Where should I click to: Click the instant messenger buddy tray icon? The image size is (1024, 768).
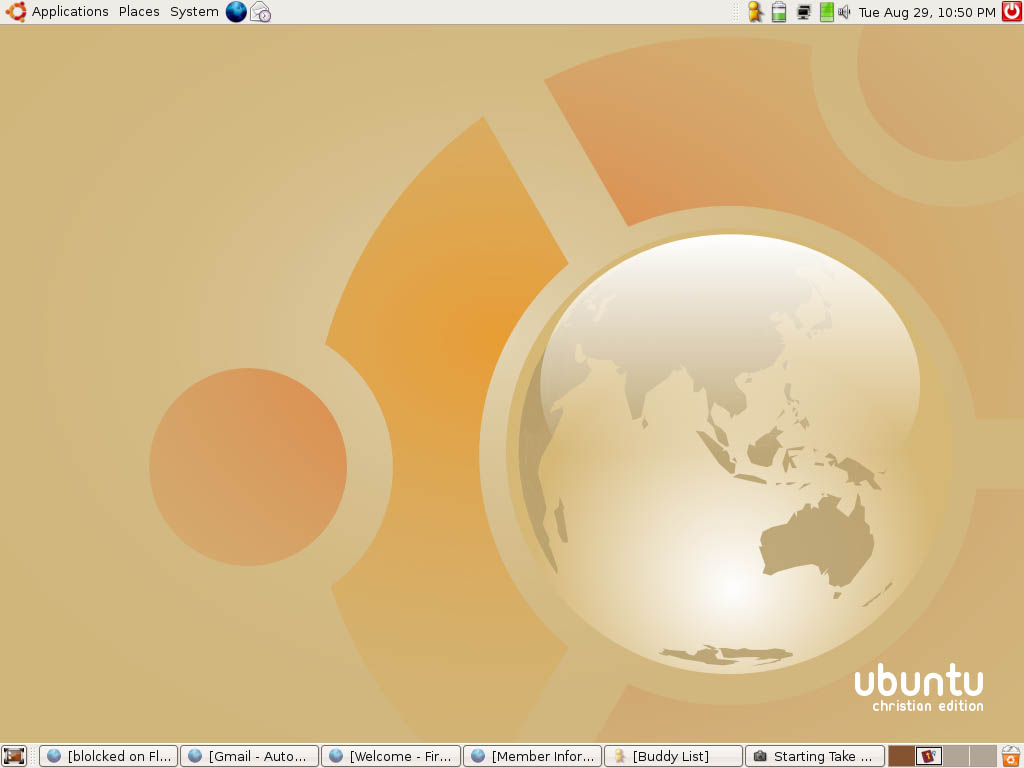pyautogui.click(x=755, y=12)
